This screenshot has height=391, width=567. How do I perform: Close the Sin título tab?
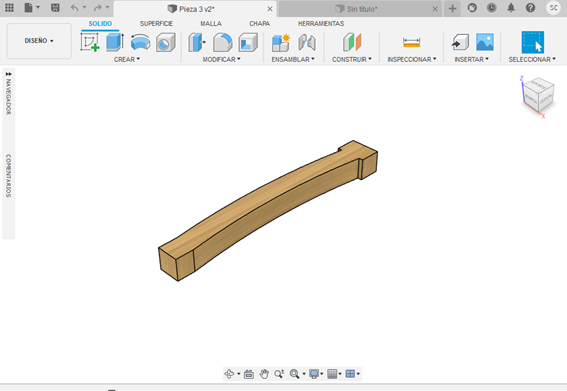[x=435, y=9]
